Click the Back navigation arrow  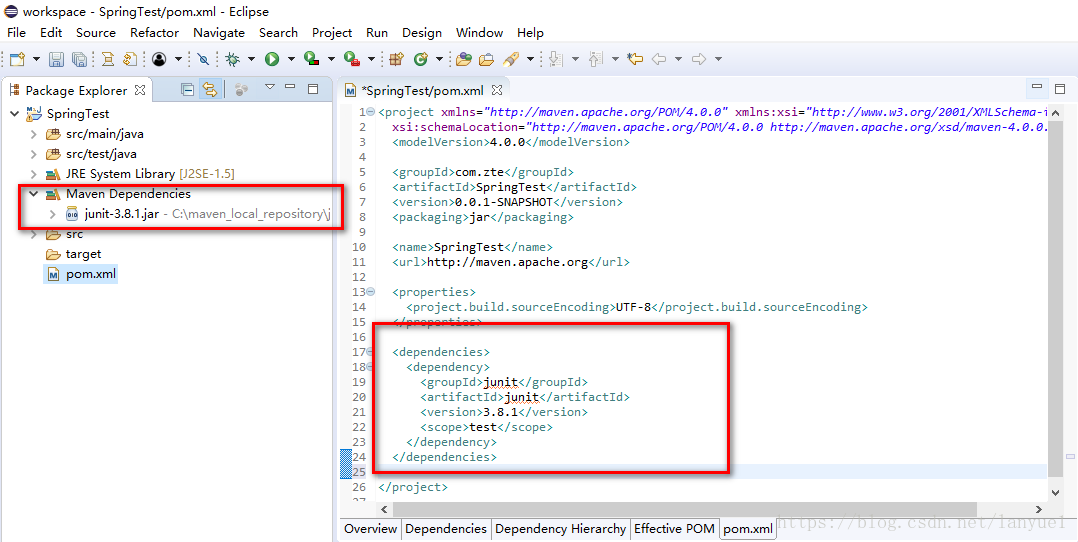pyautogui.click(x=659, y=59)
